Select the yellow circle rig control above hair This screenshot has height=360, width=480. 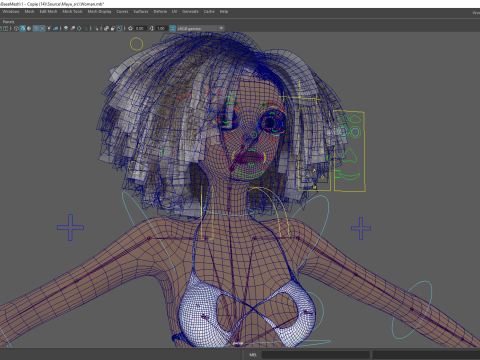136,44
